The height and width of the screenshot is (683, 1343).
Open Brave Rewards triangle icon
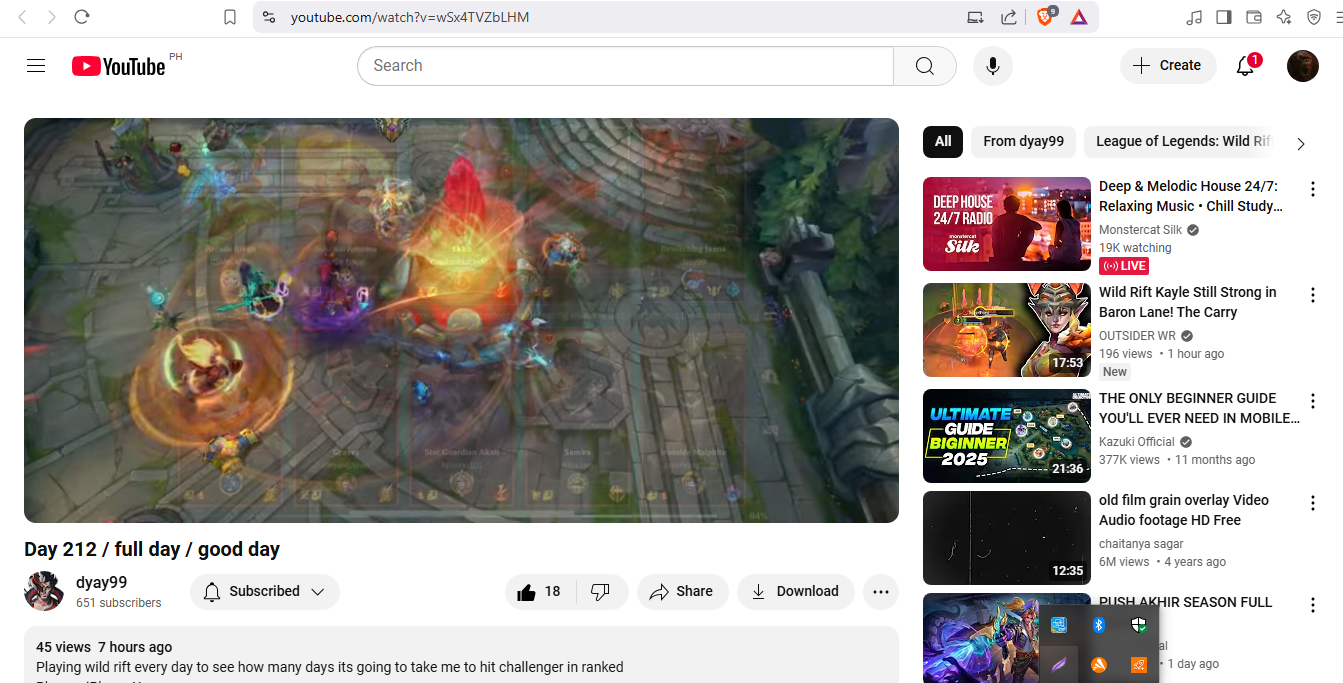pos(1079,17)
